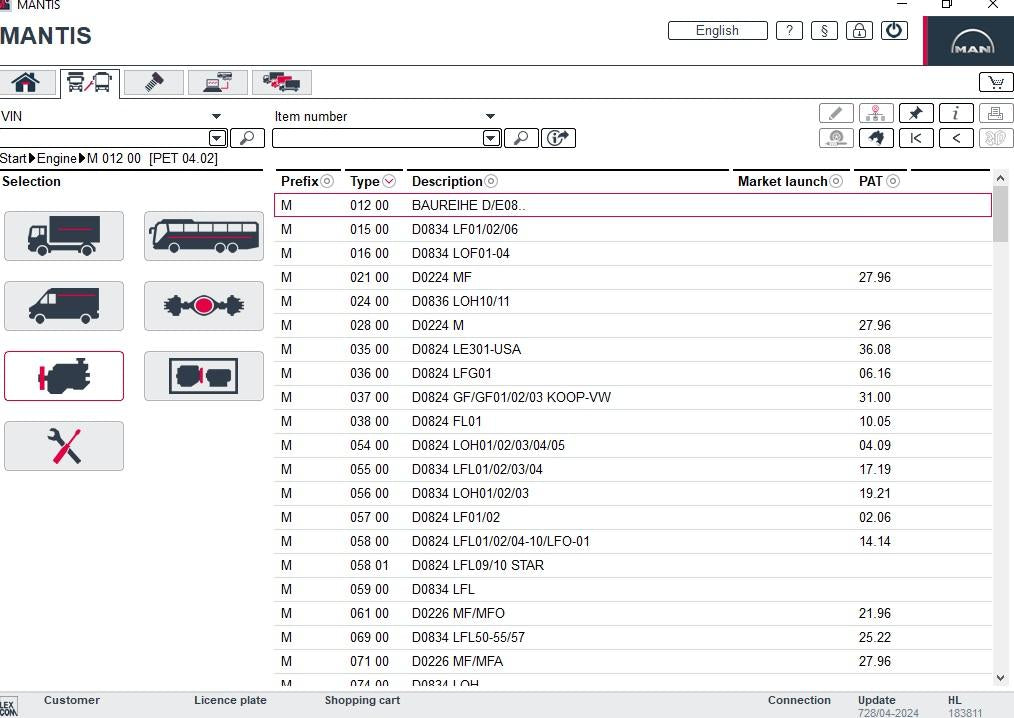
Task: Switch to the truck and bus vehicle tab
Action: pos(90,83)
